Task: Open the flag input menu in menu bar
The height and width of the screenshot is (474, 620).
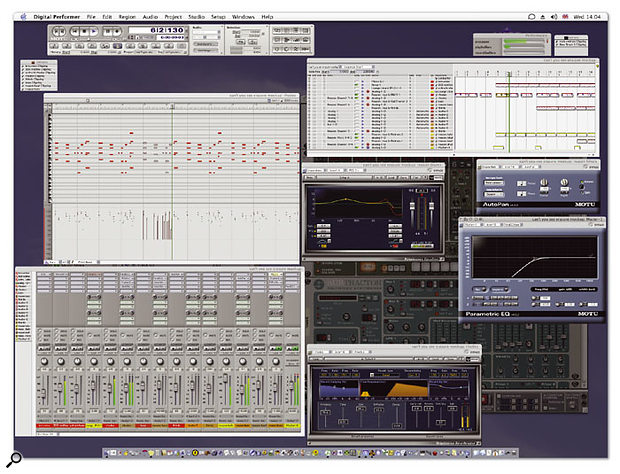Action: pyautogui.click(x=565, y=17)
